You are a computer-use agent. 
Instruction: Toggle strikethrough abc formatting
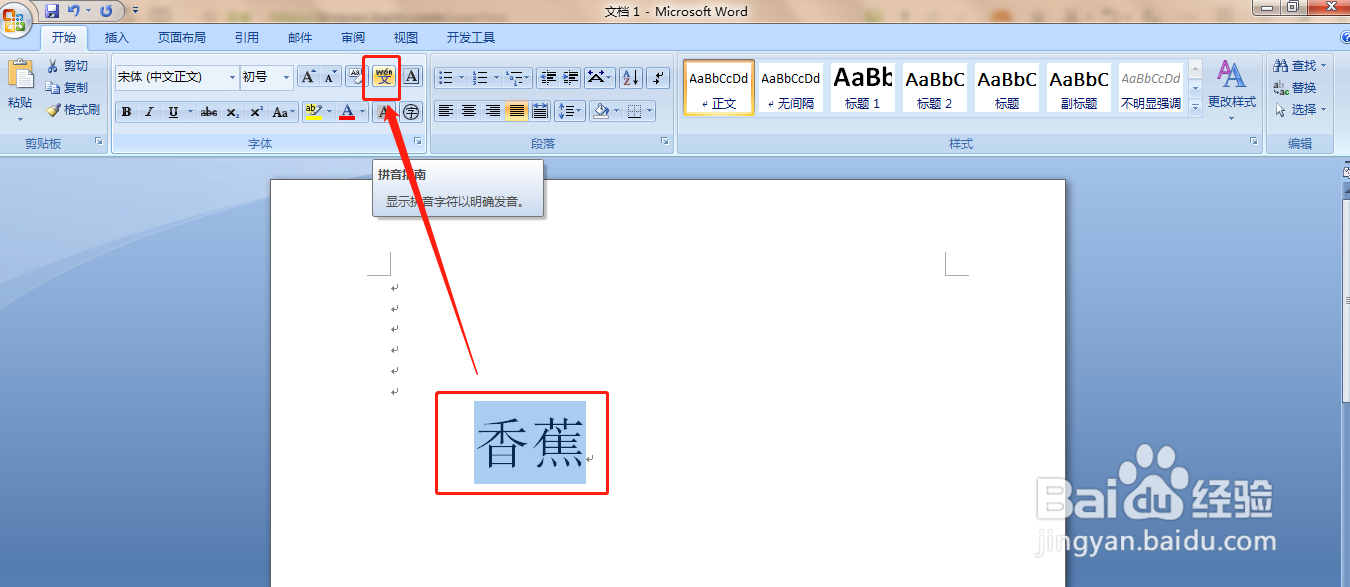coord(208,112)
